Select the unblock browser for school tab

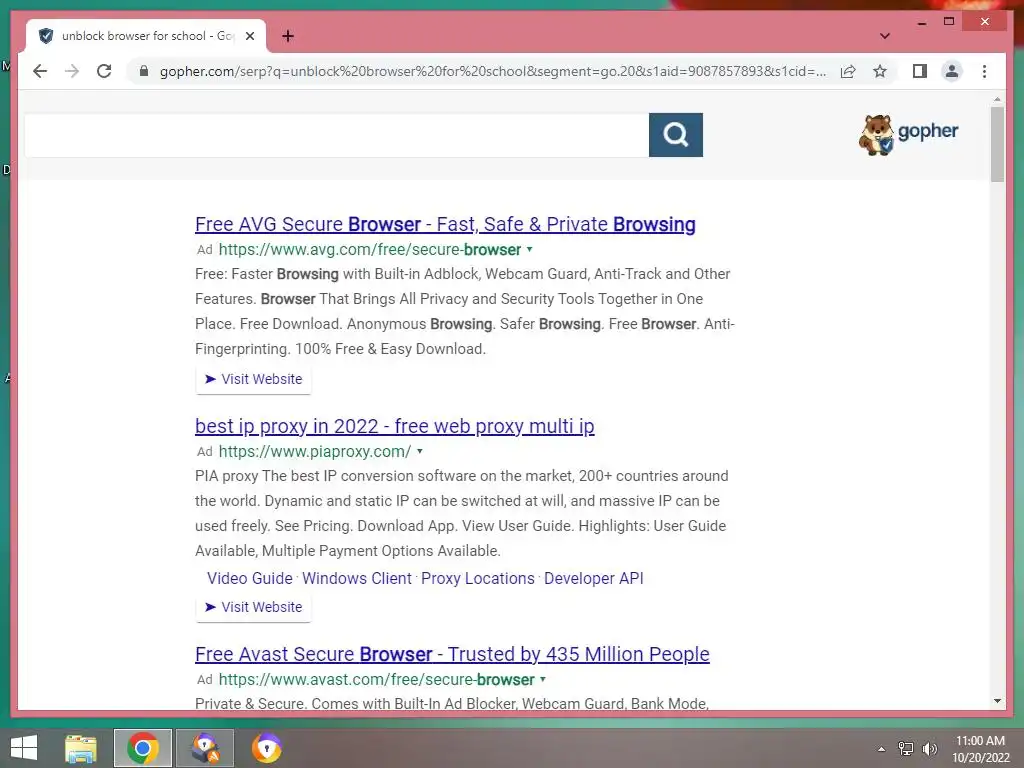coord(146,36)
